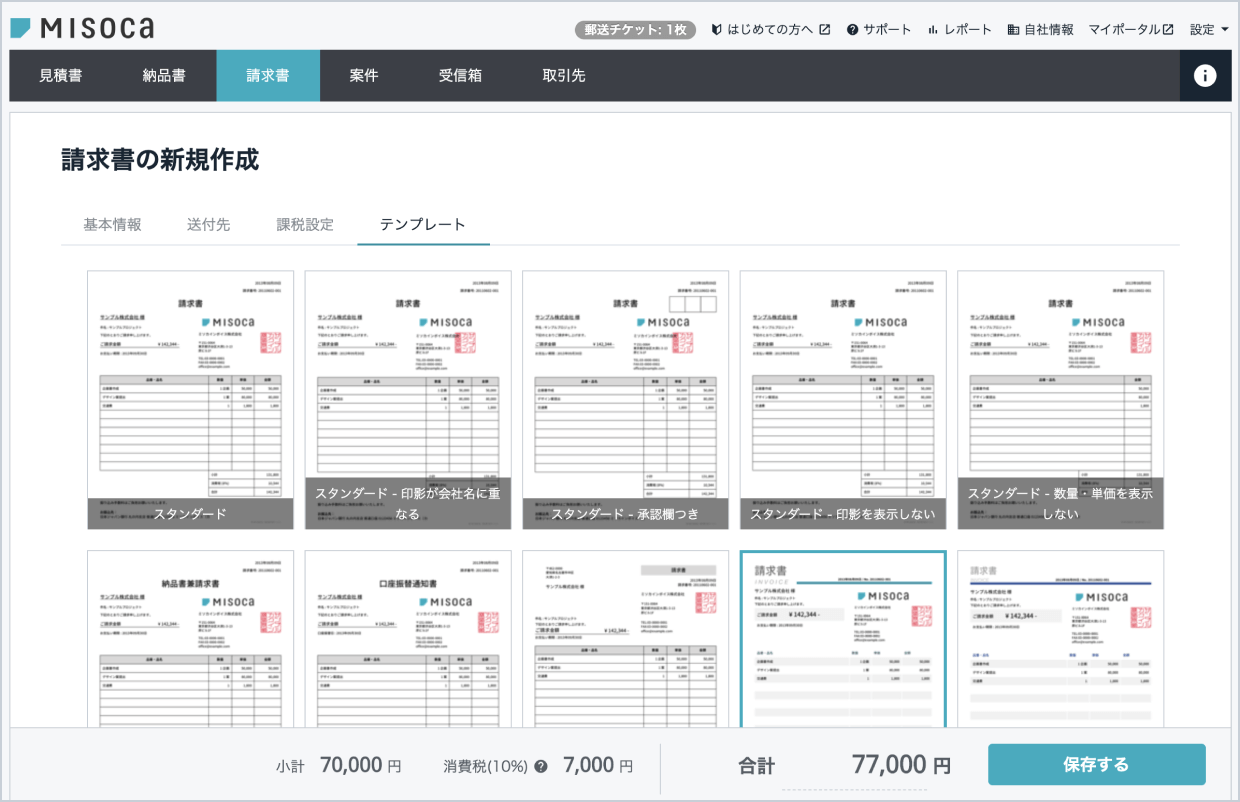Click the consumption tax help icon
The width and height of the screenshot is (1240, 802).
[x=541, y=767]
